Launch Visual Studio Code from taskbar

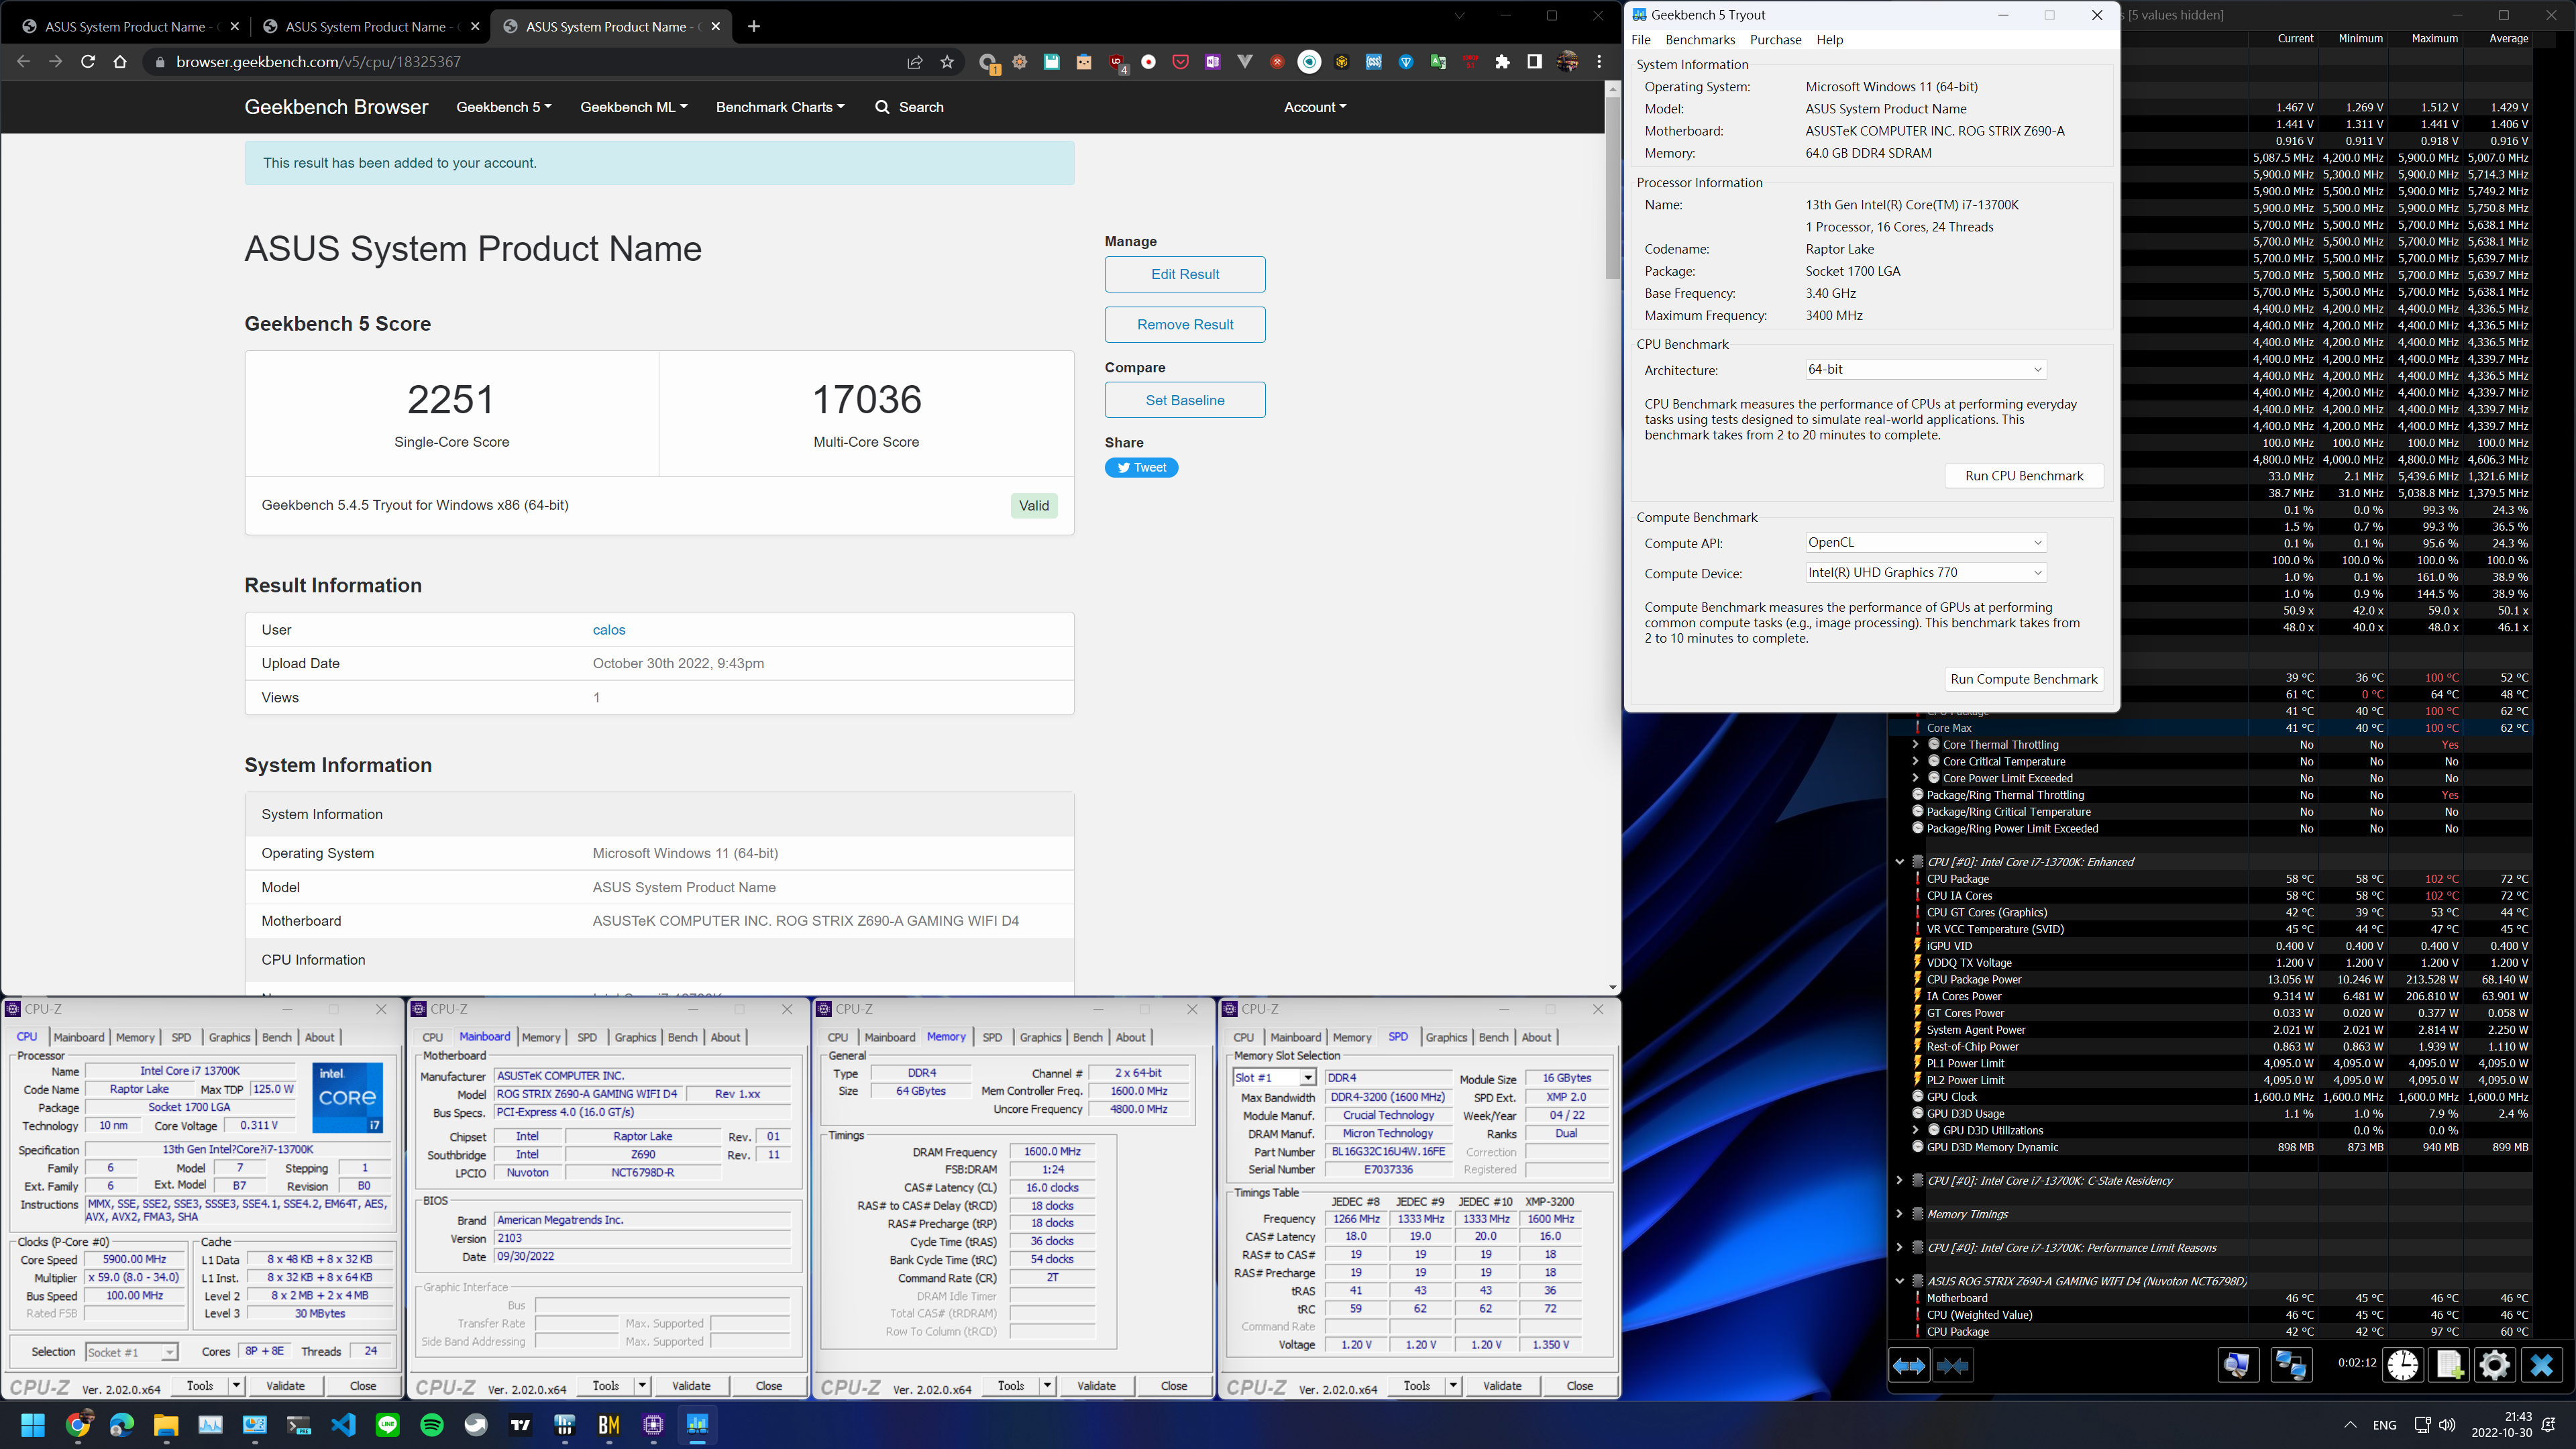point(343,1424)
